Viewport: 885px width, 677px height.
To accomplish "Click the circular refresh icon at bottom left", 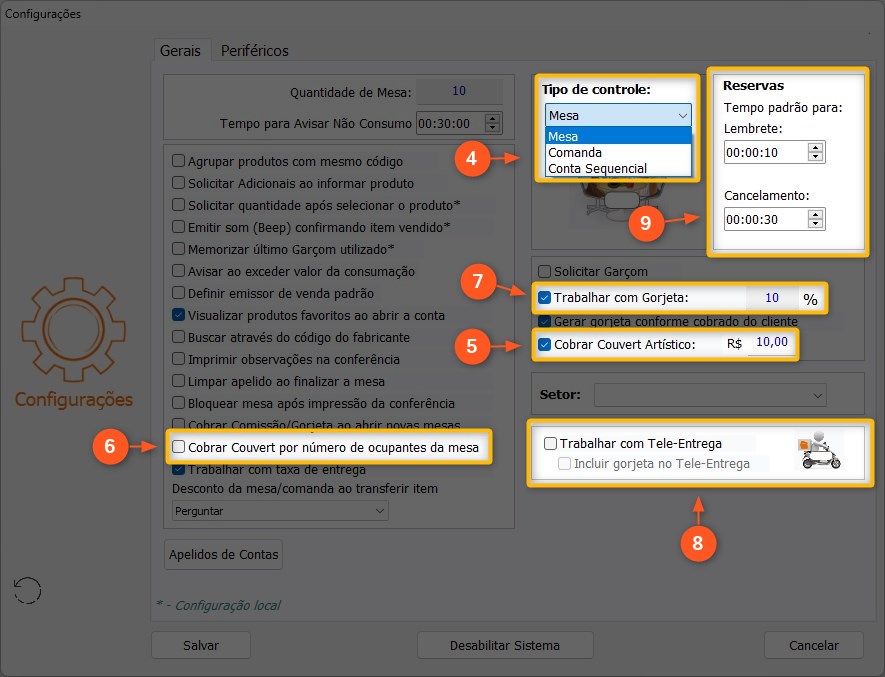I will [x=27, y=590].
